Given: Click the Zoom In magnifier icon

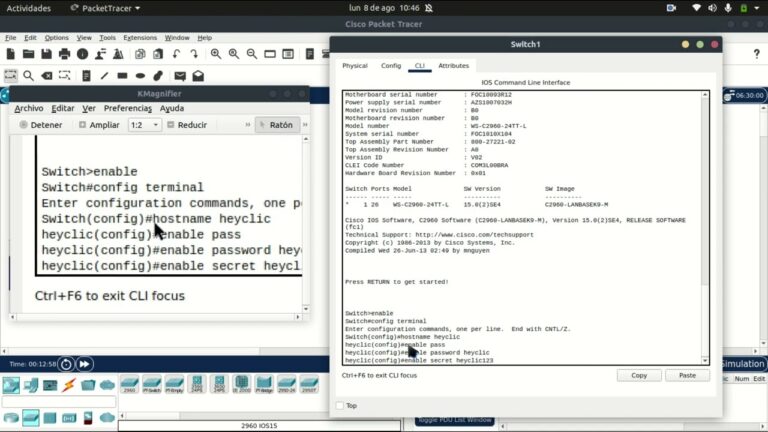Looking at the screenshot, I should (x=216, y=54).
